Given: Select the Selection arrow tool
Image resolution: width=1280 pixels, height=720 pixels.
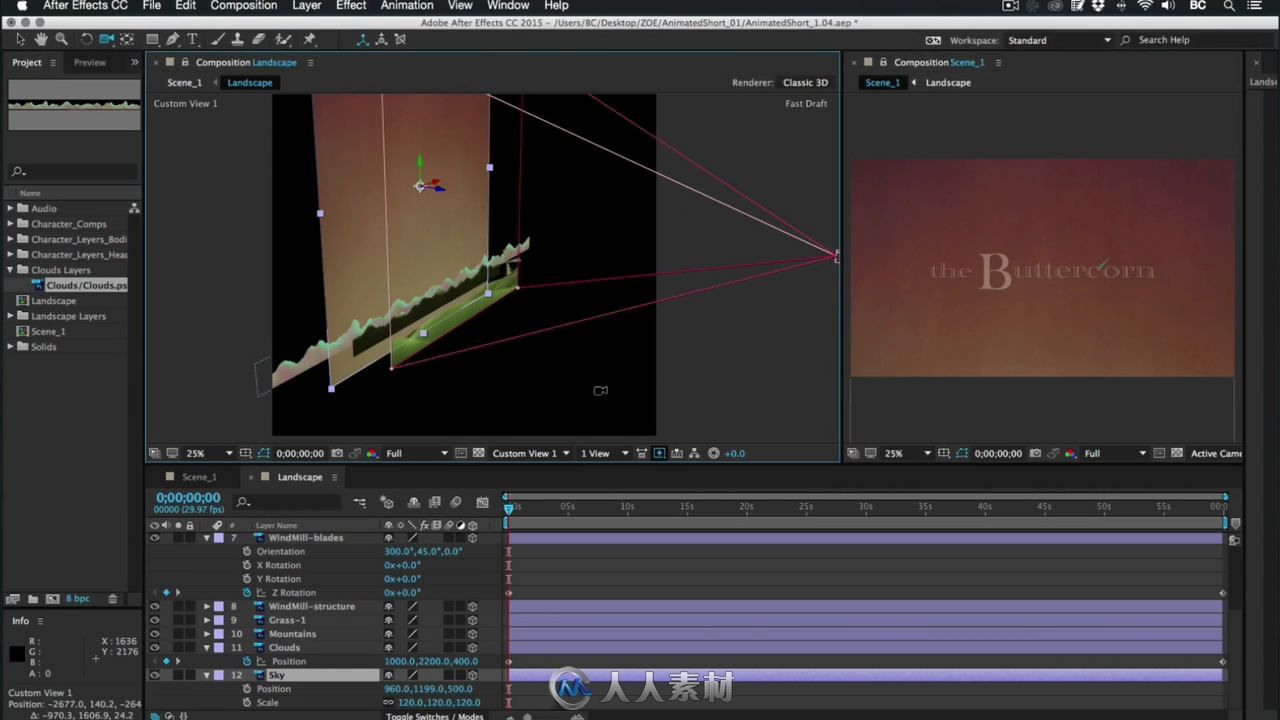Looking at the screenshot, I should [20, 39].
